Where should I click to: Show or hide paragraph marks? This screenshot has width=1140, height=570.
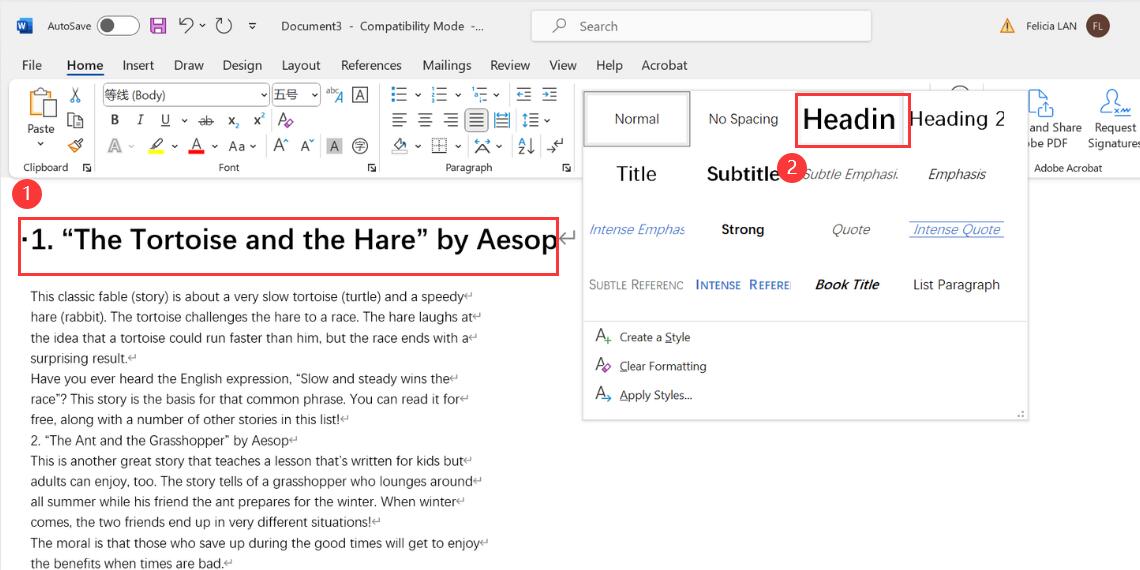[555, 146]
